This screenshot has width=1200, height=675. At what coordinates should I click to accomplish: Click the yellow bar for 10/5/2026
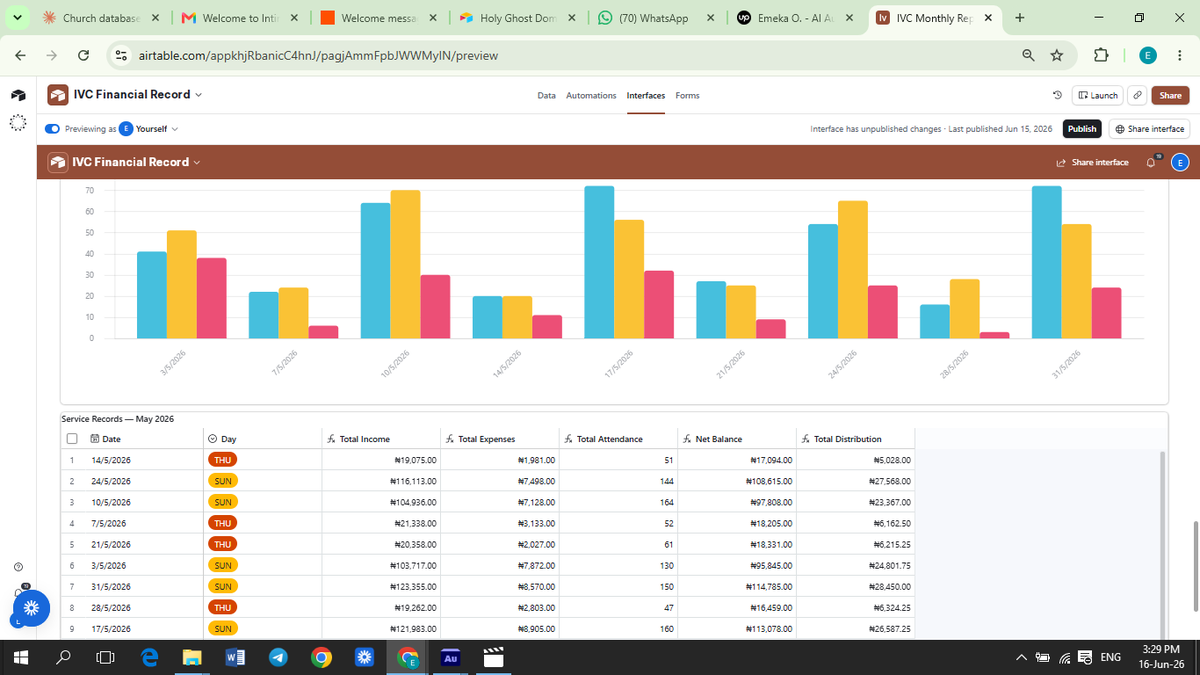coord(405,264)
